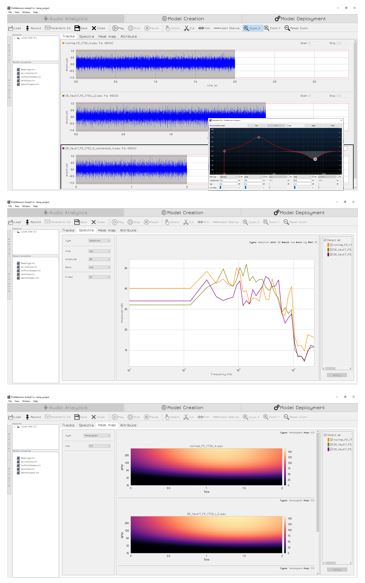Click the Cut scissors icon in the Tracks window

pos(187,28)
